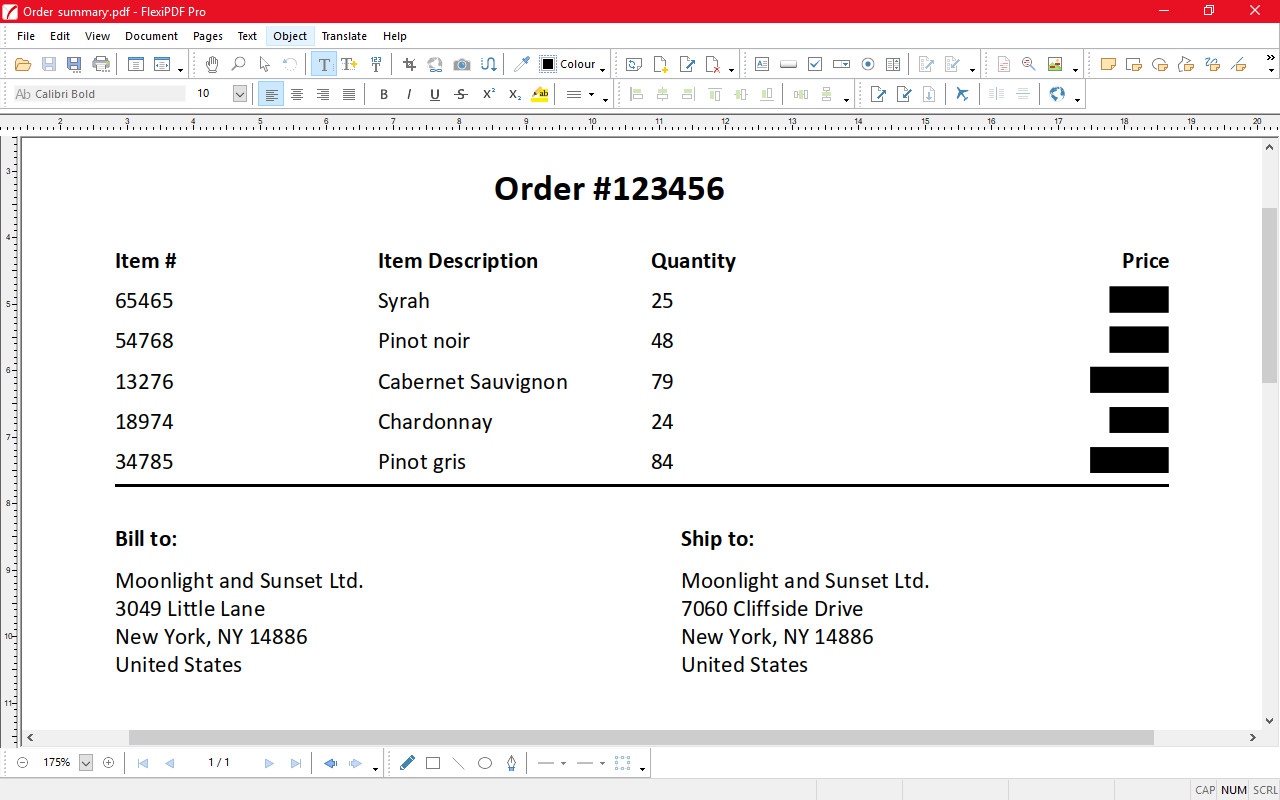Open the font size dropdown
This screenshot has height=800, width=1280.
pyautogui.click(x=240, y=94)
